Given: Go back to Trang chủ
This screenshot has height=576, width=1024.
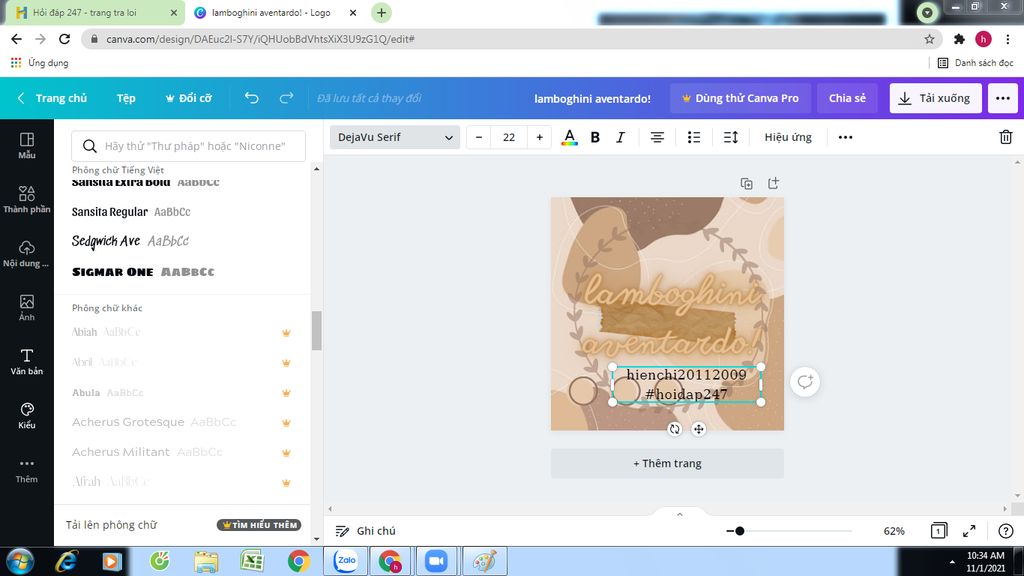Looking at the screenshot, I should click(52, 98).
